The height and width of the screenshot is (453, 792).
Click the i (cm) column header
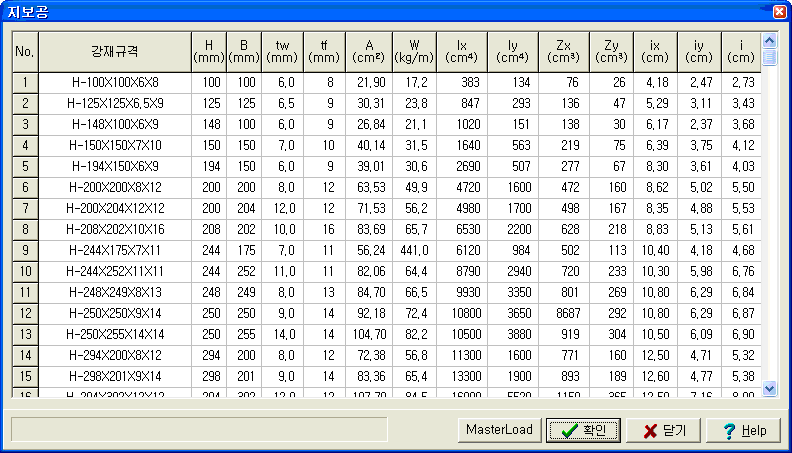pos(741,52)
